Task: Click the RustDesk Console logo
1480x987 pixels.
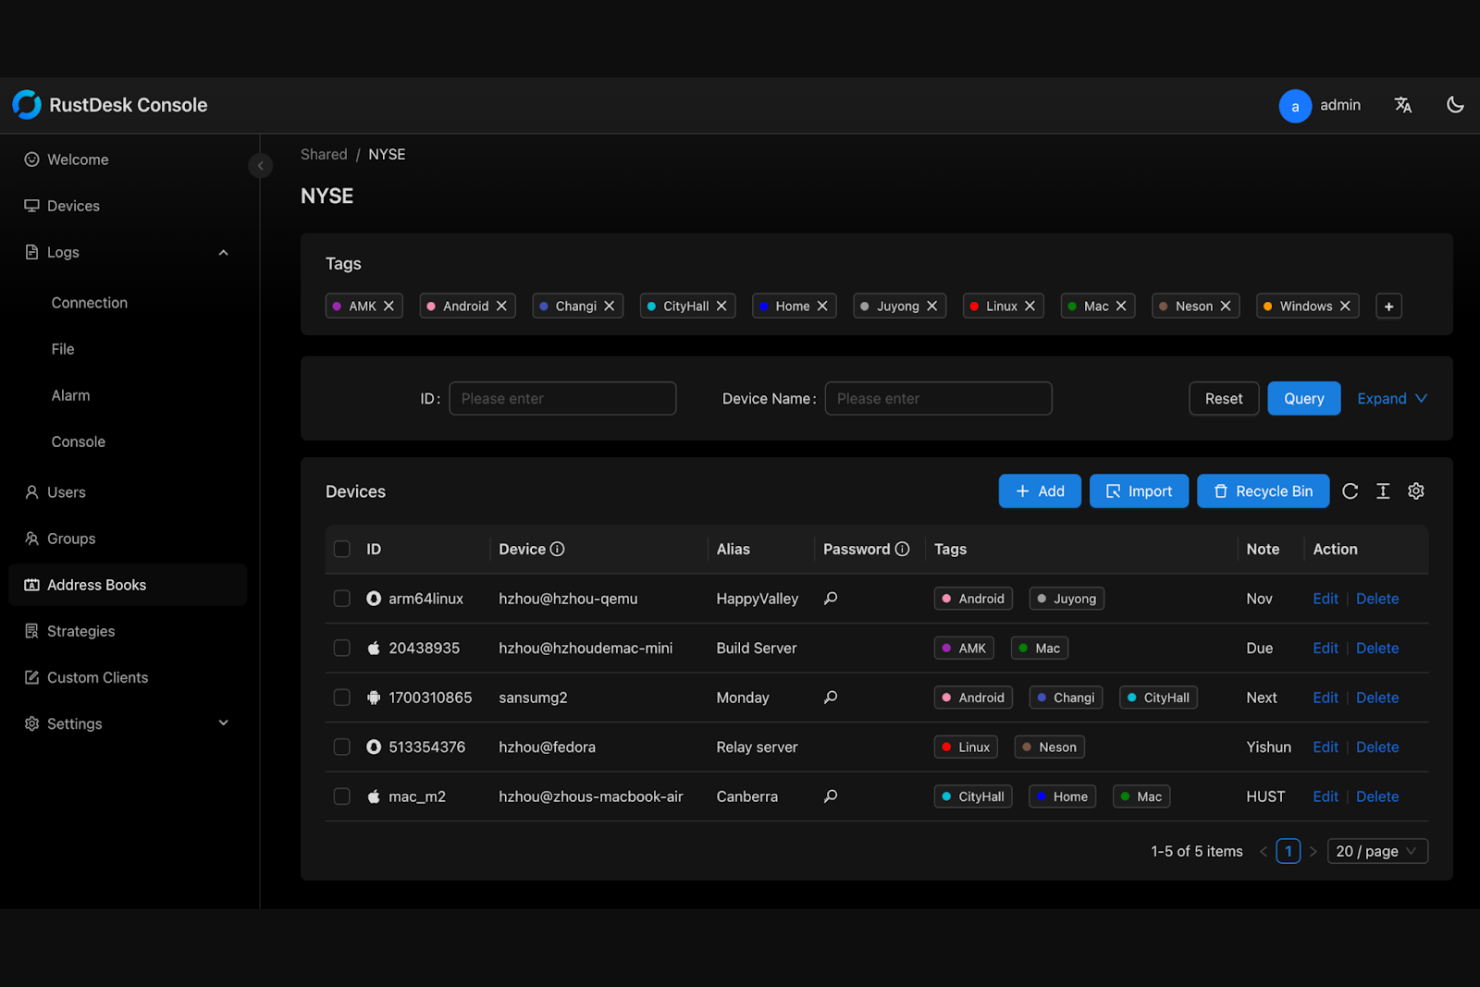Action: pos(110,105)
